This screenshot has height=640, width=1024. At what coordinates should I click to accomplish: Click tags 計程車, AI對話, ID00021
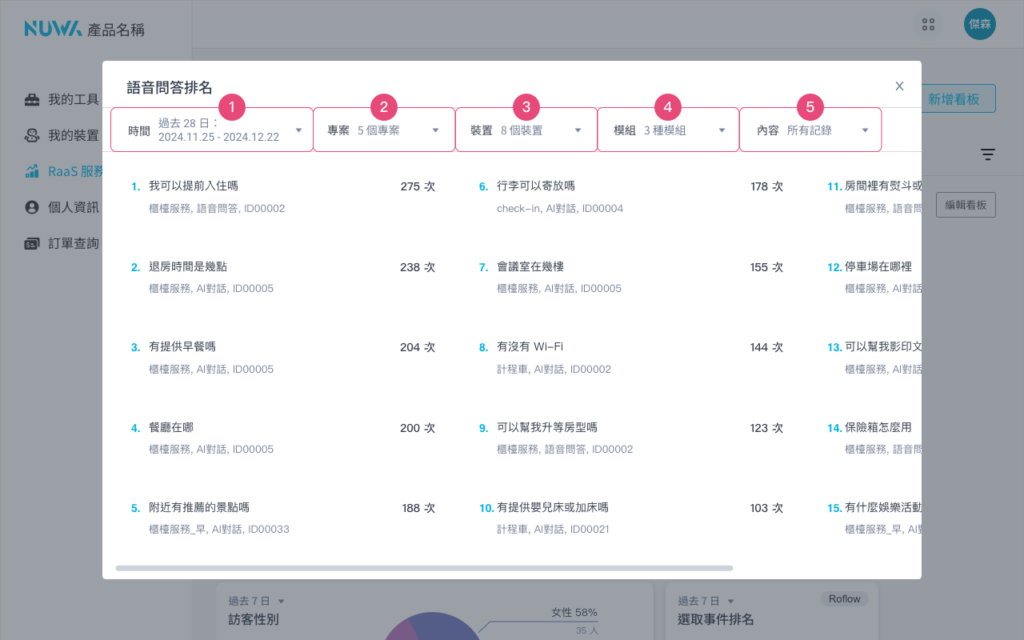tap(552, 530)
